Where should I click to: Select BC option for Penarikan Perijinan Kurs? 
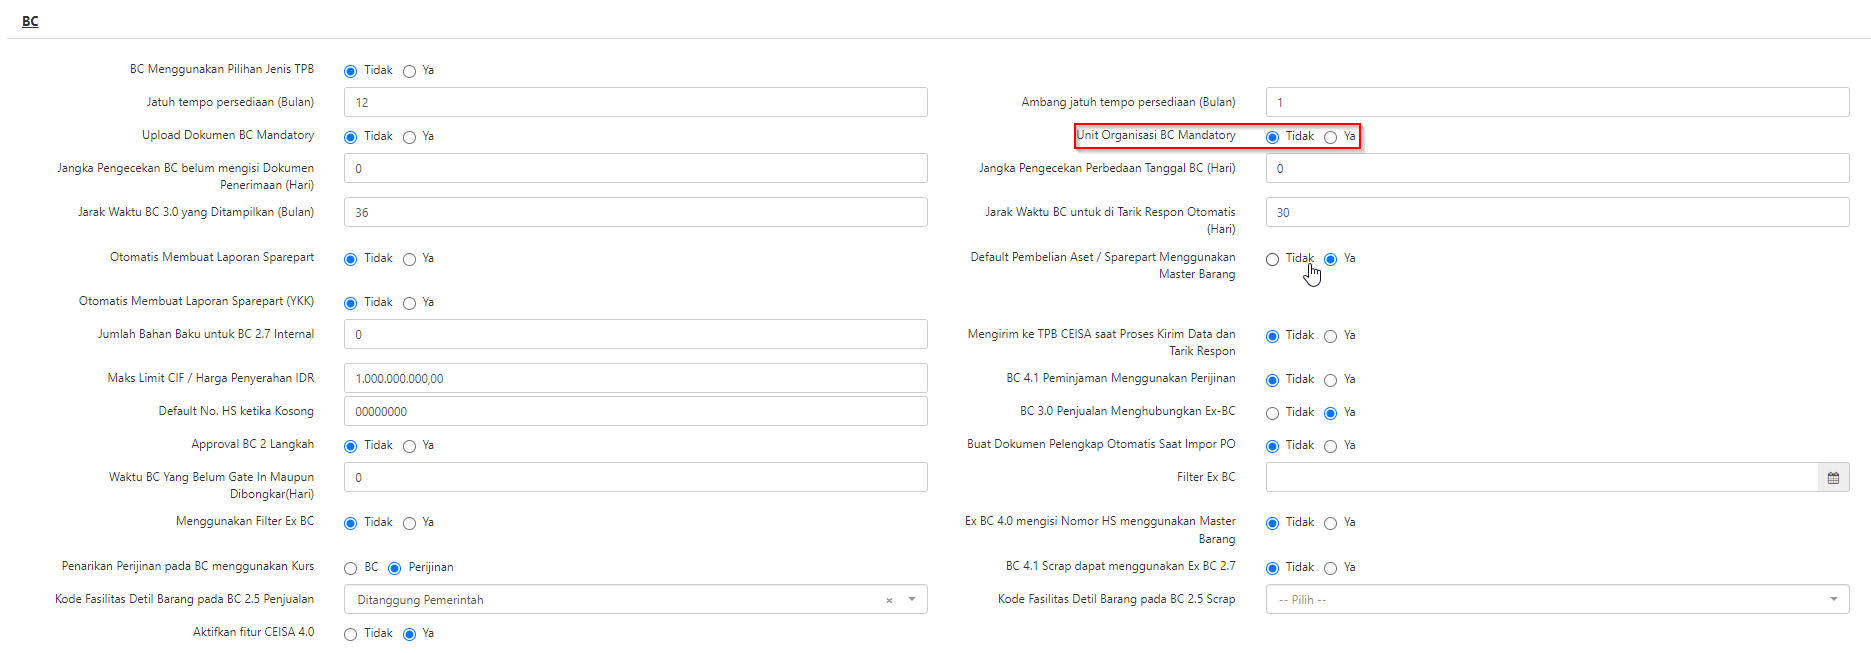(x=351, y=568)
